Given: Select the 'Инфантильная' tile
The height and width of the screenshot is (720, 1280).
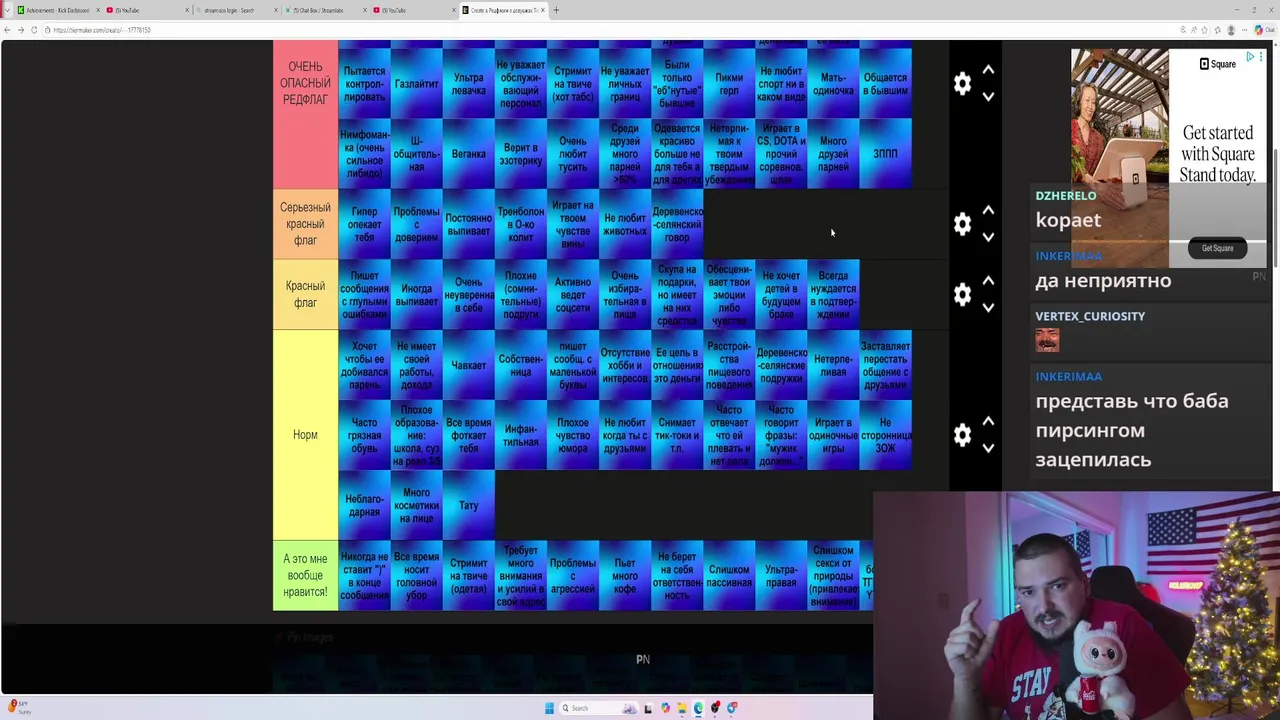Looking at the screenshot, I should 520,435.
